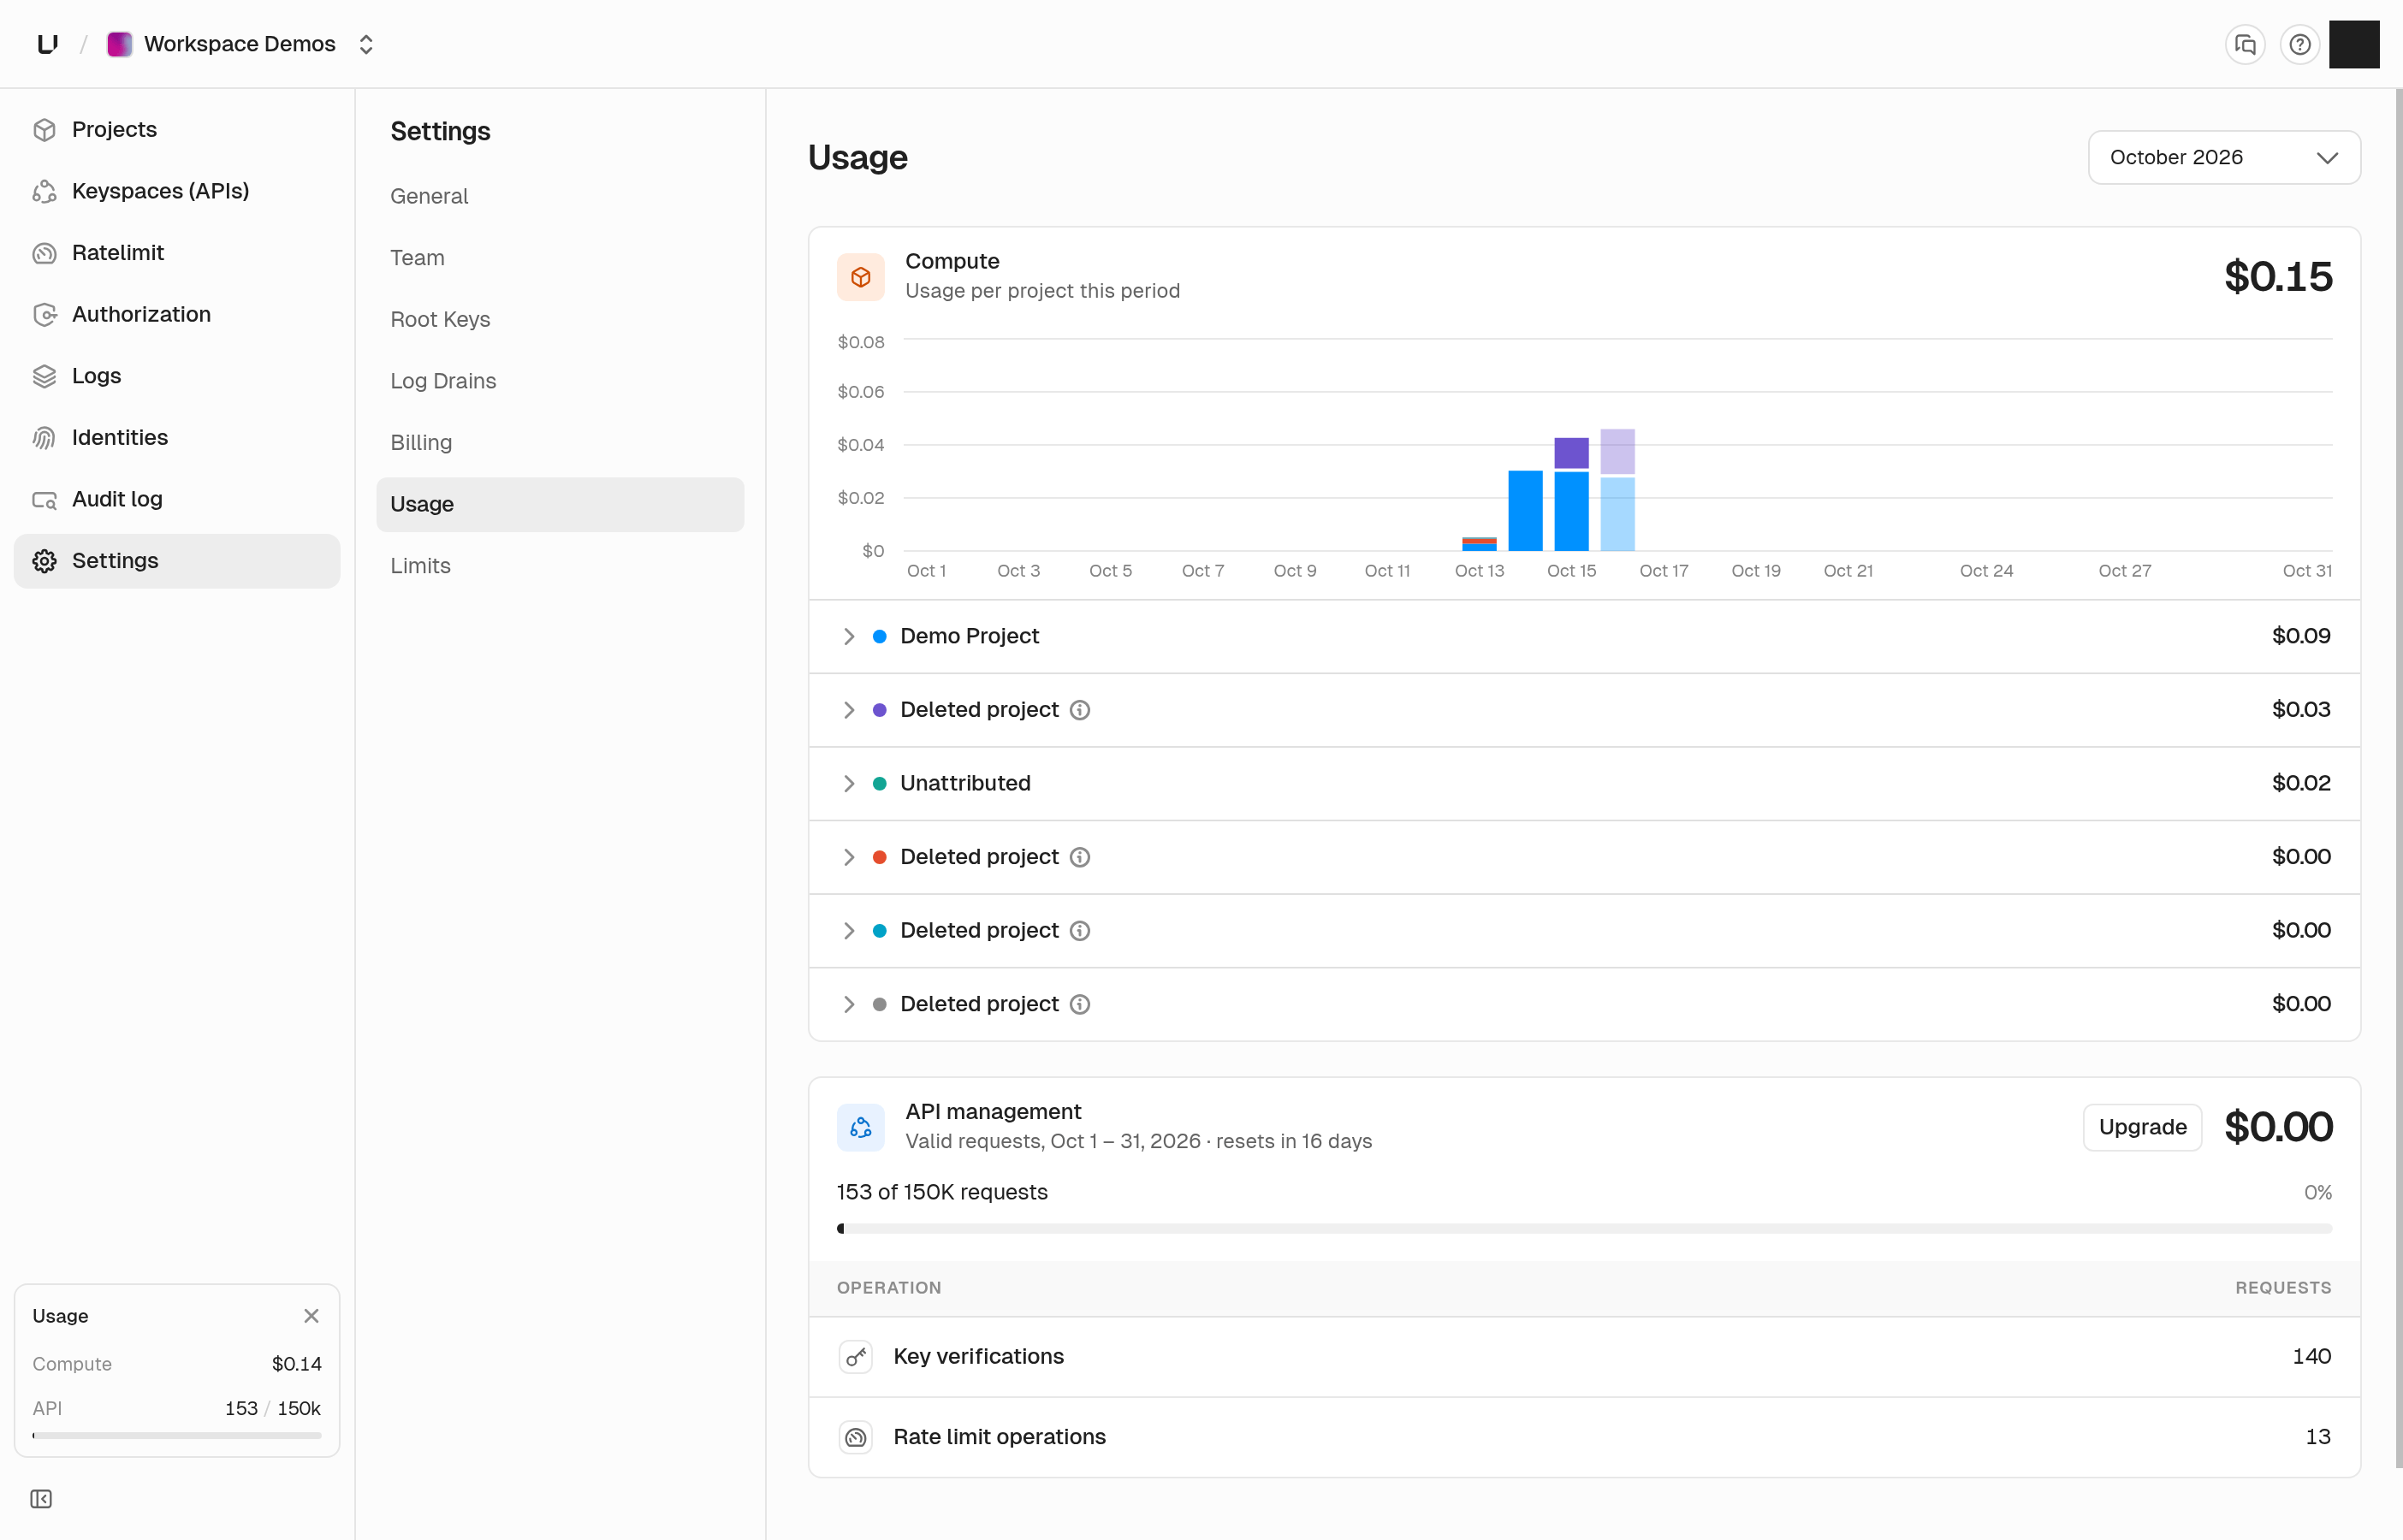
Task: Click the Oct 15 purple bar segment
Action: pos(1571,453)
